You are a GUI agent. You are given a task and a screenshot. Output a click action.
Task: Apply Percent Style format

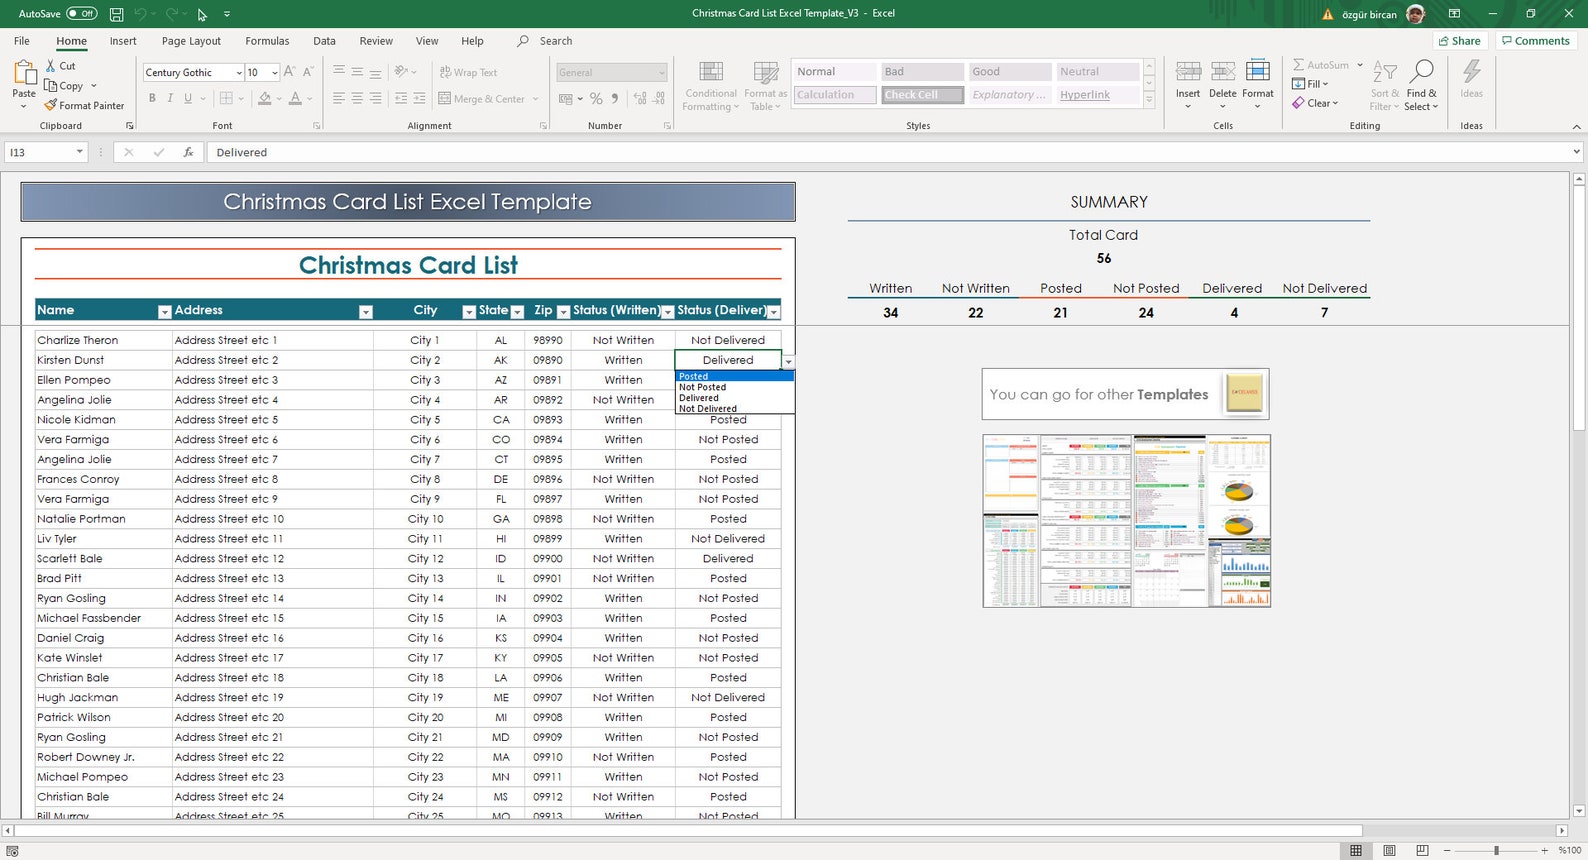coord(596,99)
